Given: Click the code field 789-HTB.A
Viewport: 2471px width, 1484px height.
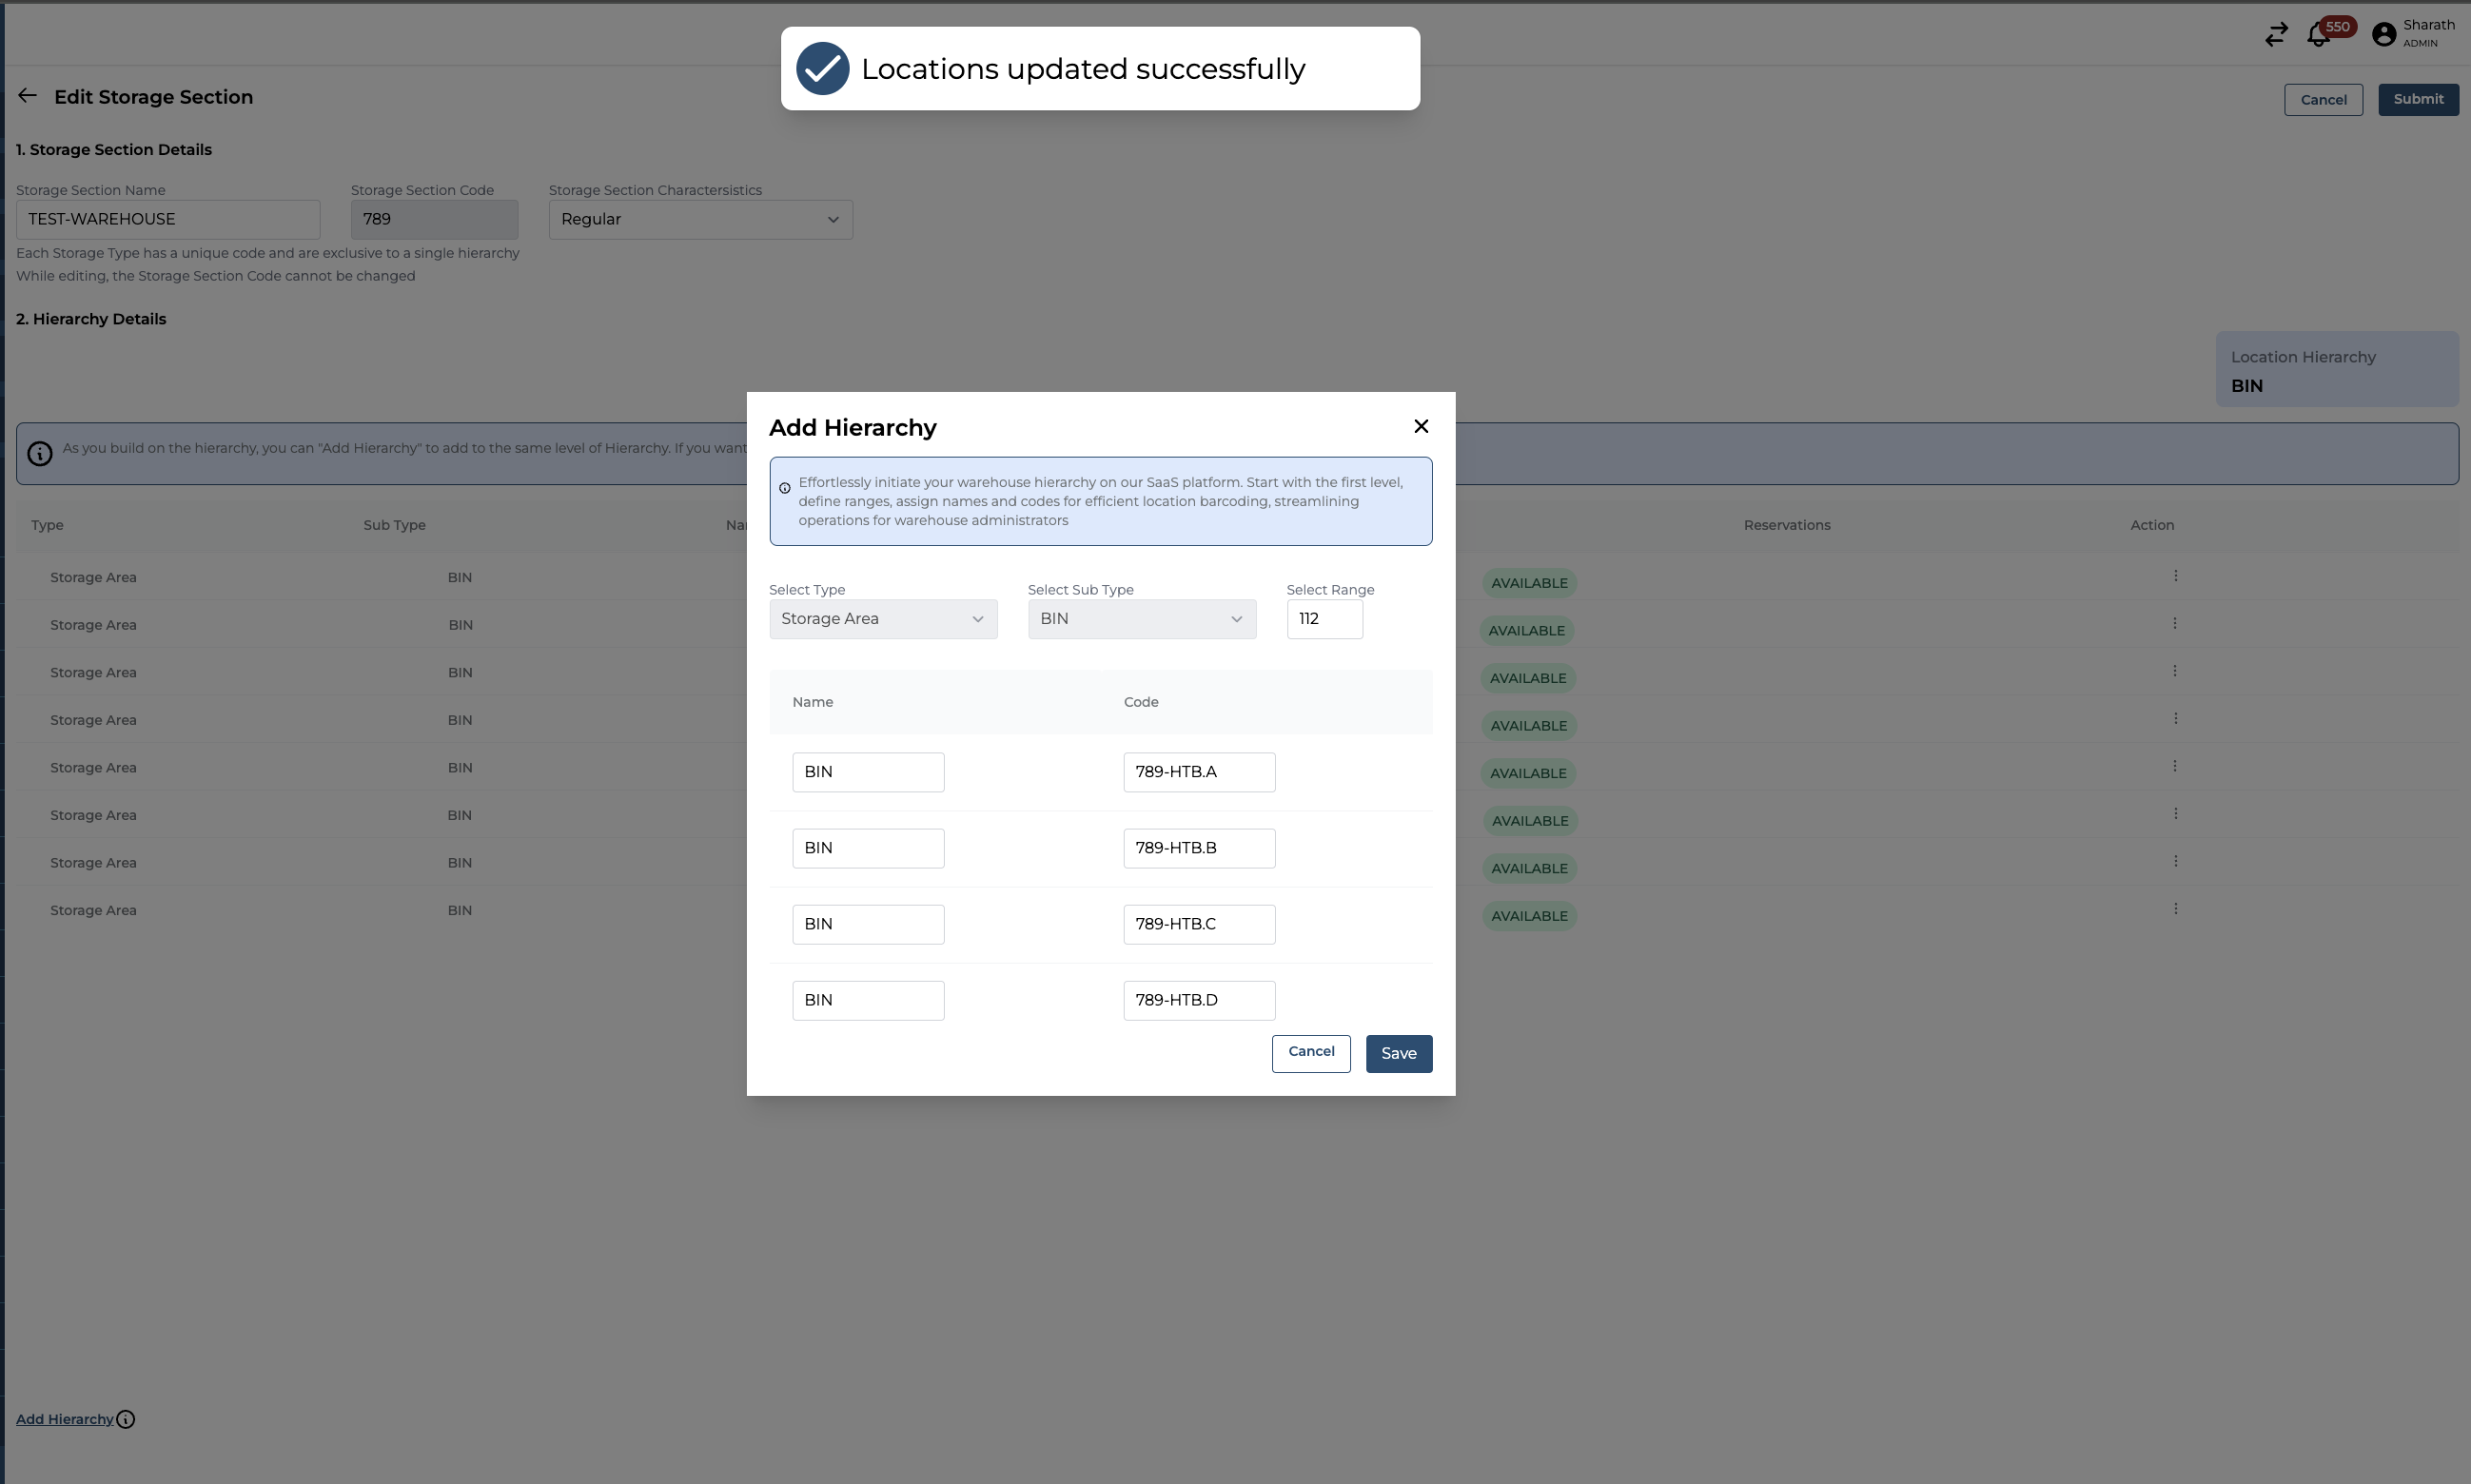Looking at the screenshot, I should click(1198, 772).
